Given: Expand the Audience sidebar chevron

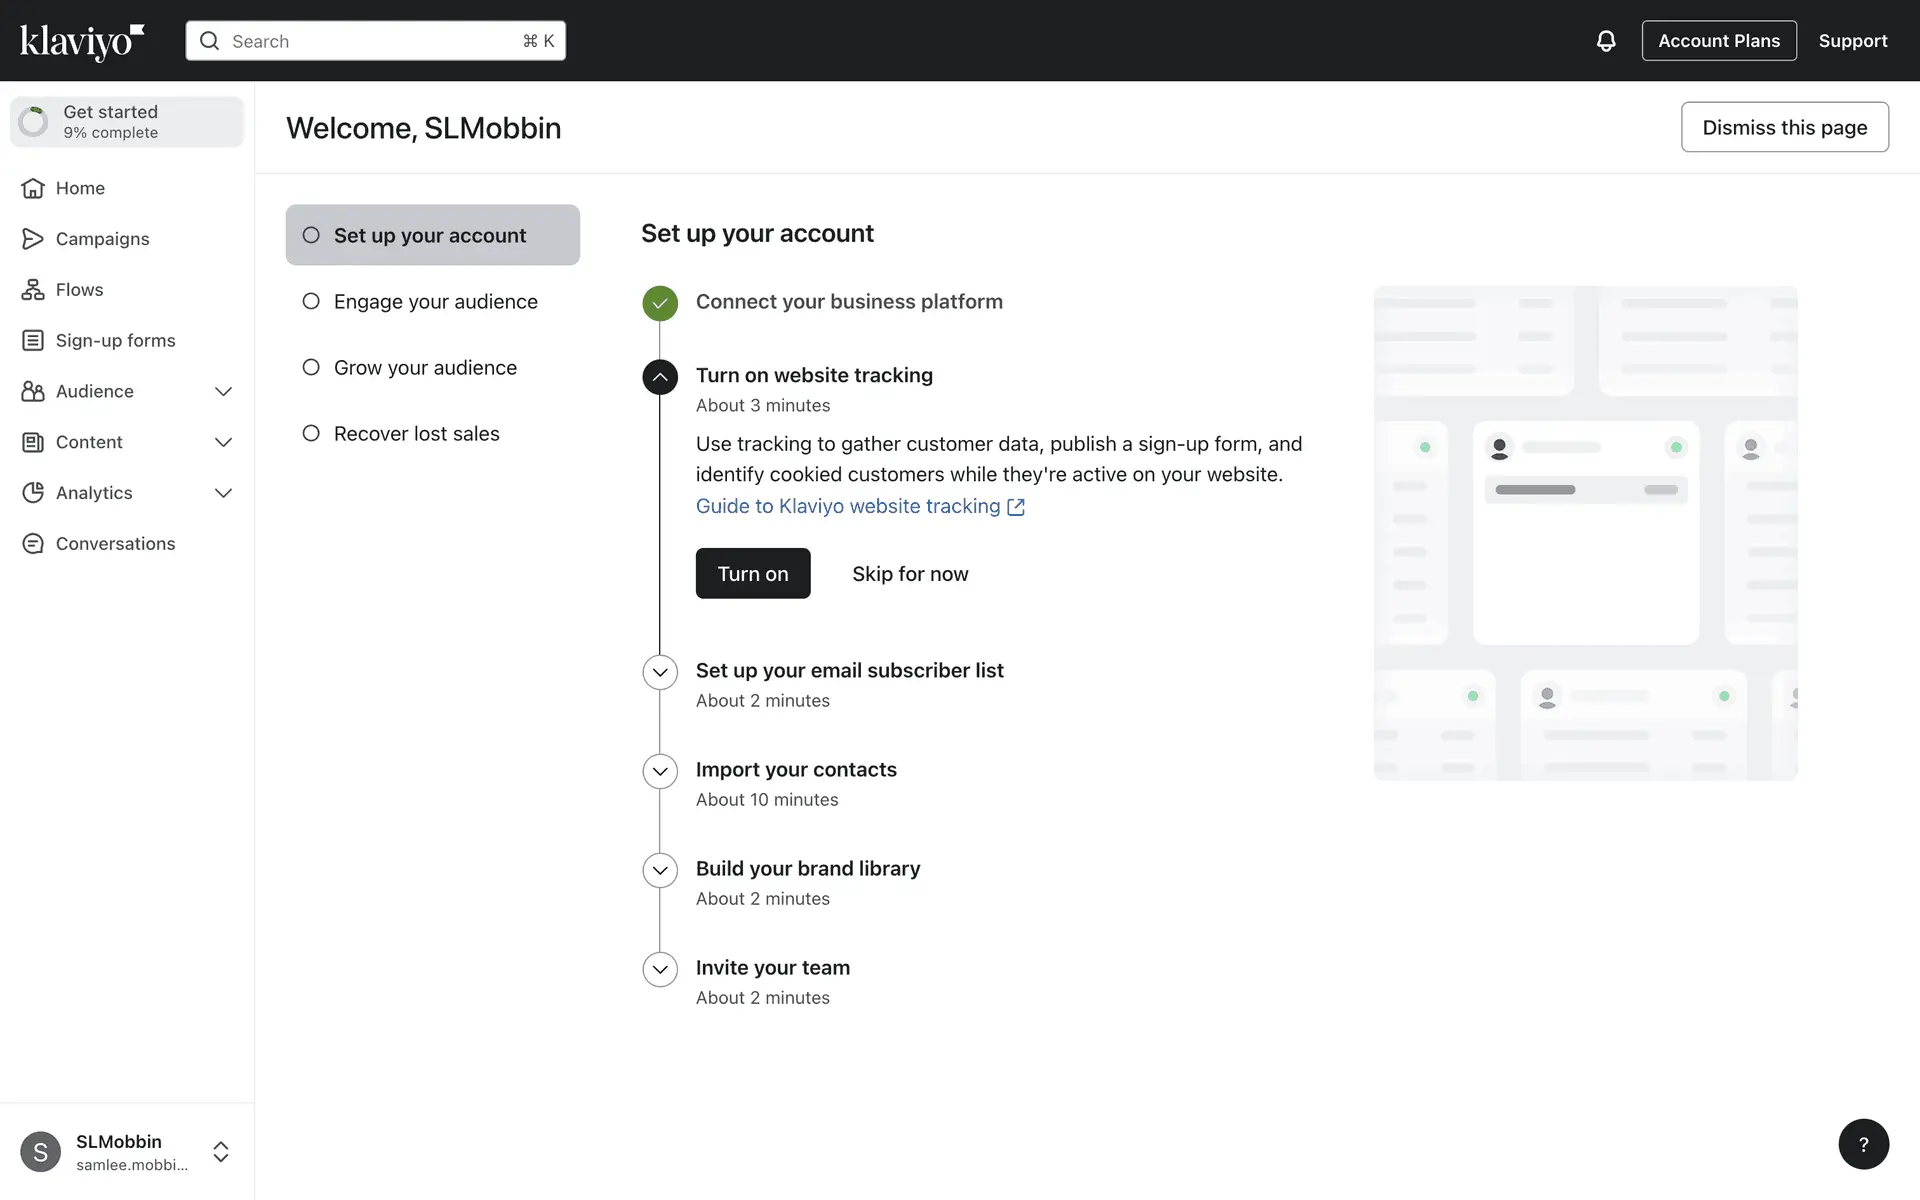Looking at the screenshot, I should click(x=223, y=392).
